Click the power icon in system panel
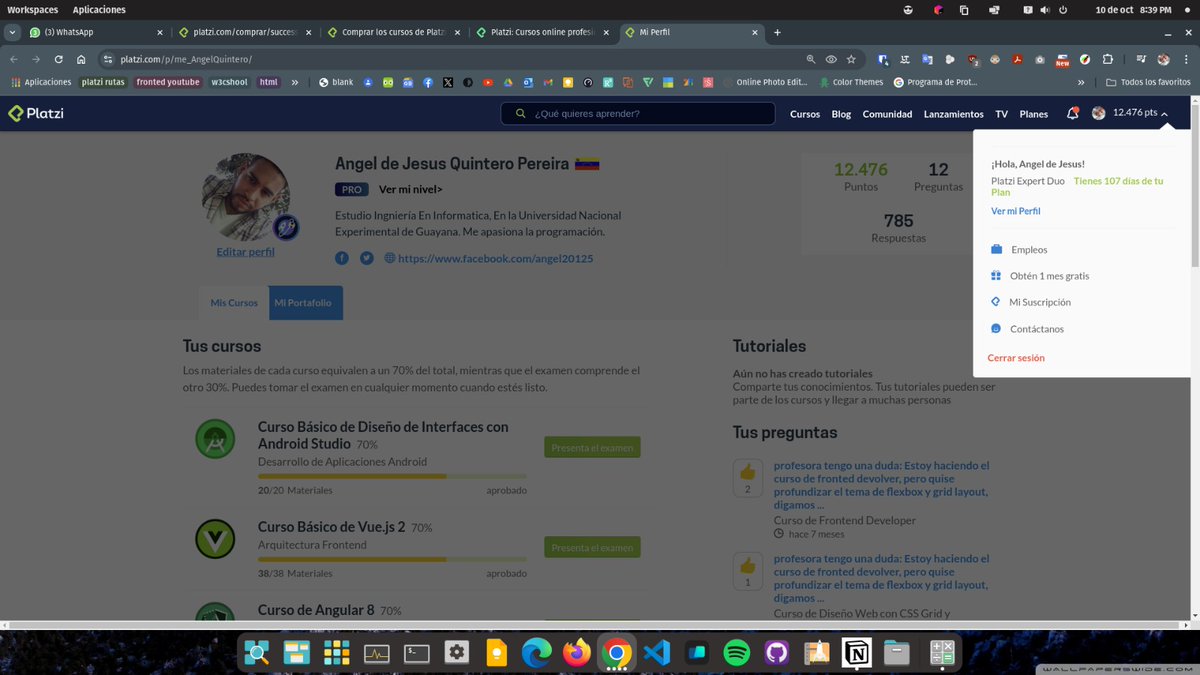Image resolution: width=1200 pixels, height=675 pixels. (1062, 9)
